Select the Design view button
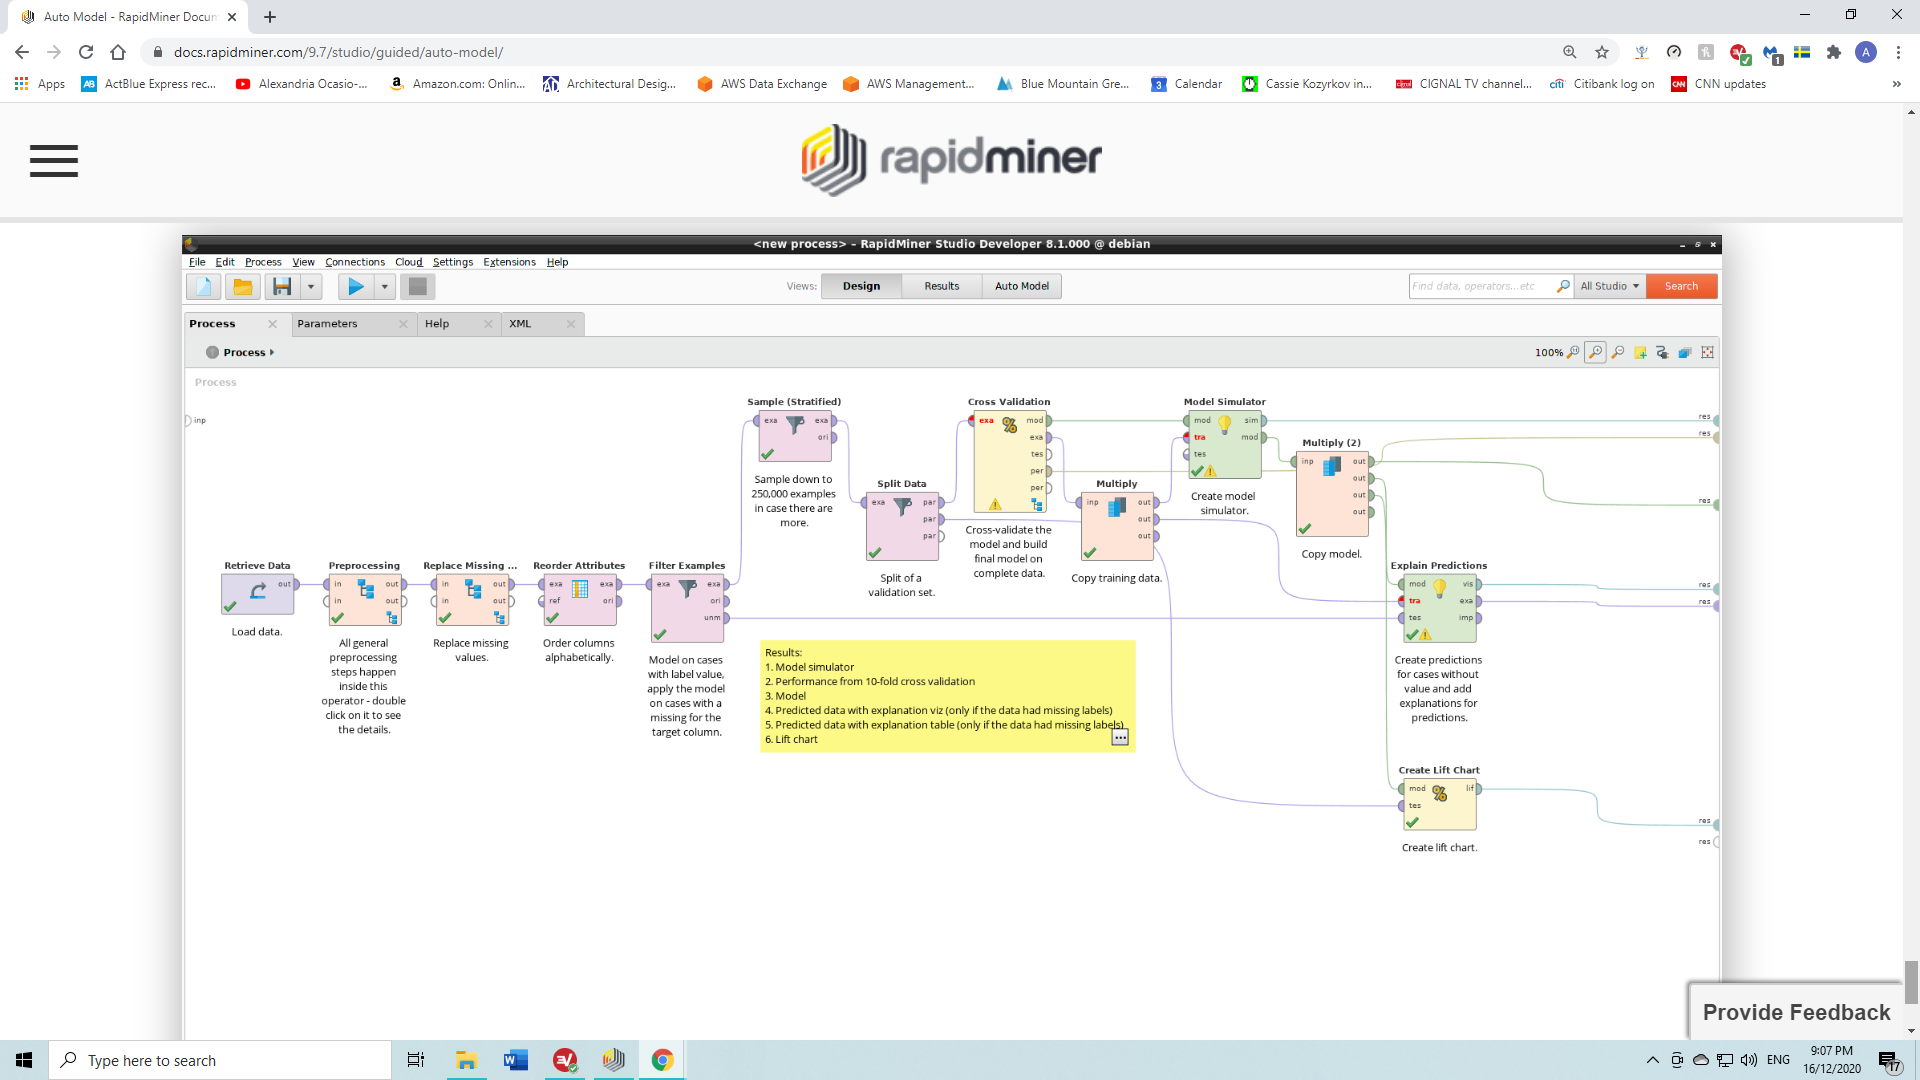Viewport: 1920px width, 1080px height. pos(861,286)
